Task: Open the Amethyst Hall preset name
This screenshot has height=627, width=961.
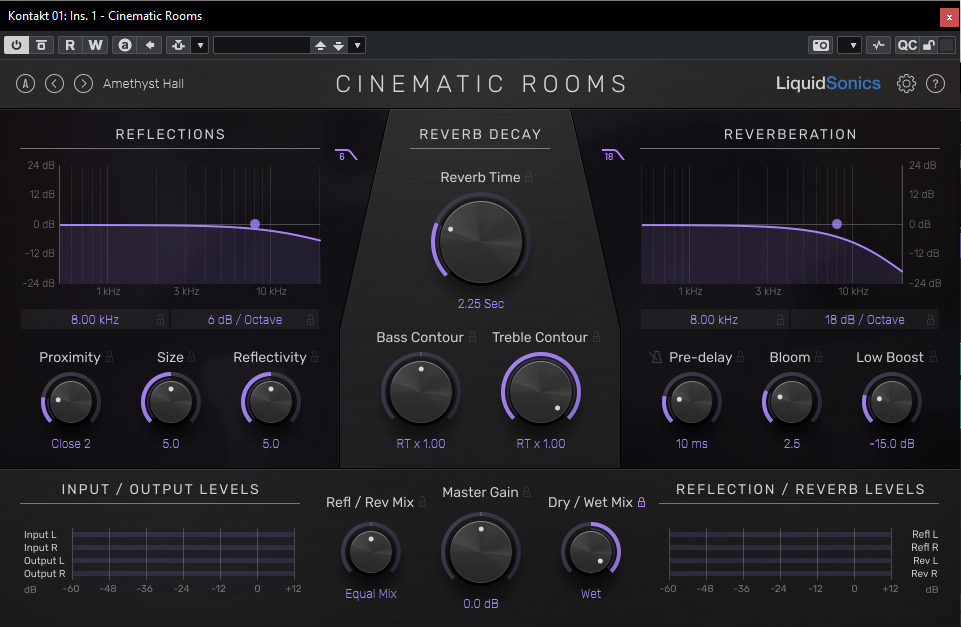Action: 143,84
